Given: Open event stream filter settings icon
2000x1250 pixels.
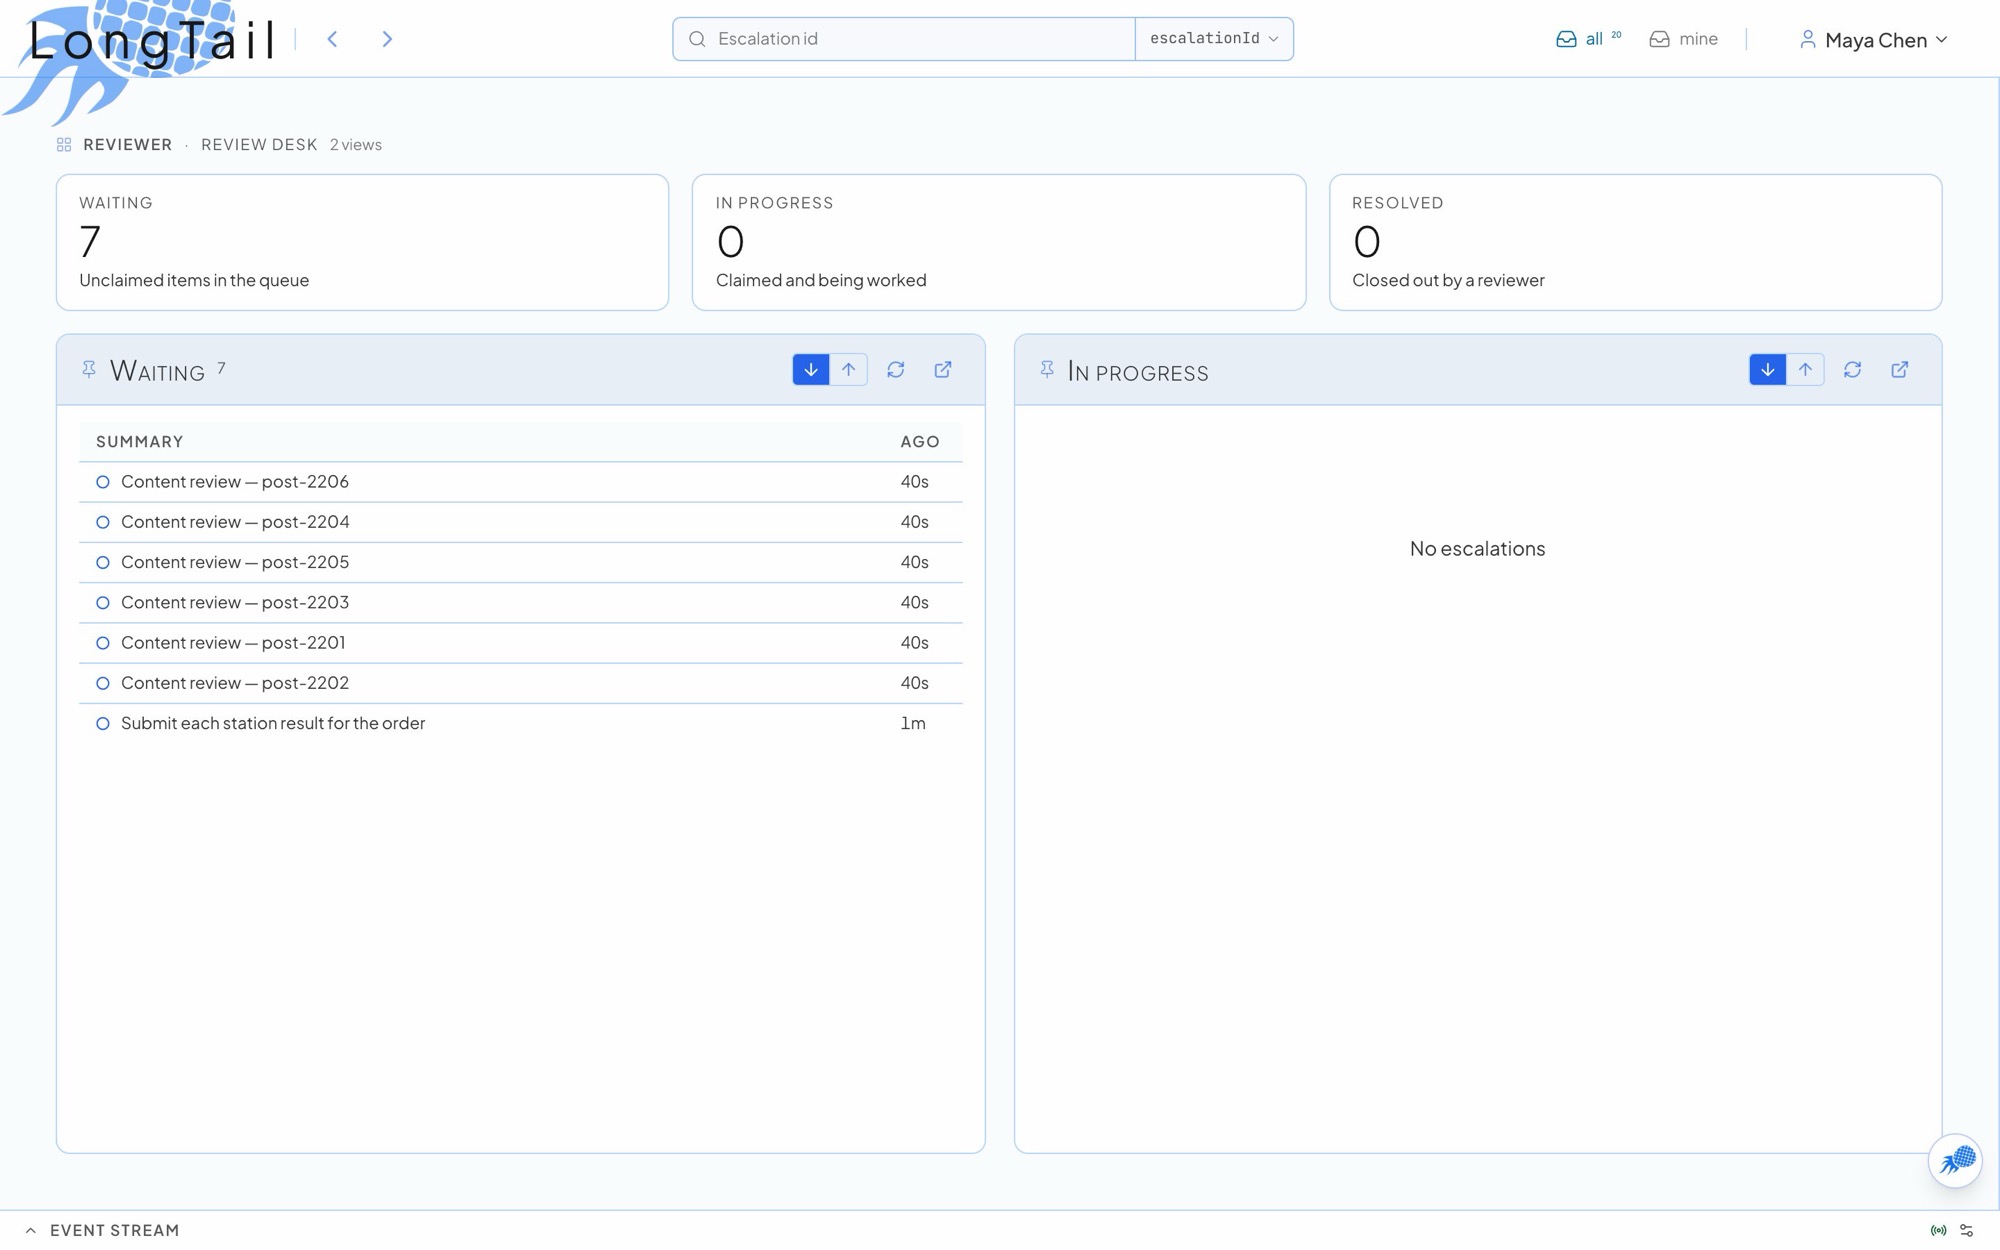Looking at the screenshot, I should 1967,1231.
